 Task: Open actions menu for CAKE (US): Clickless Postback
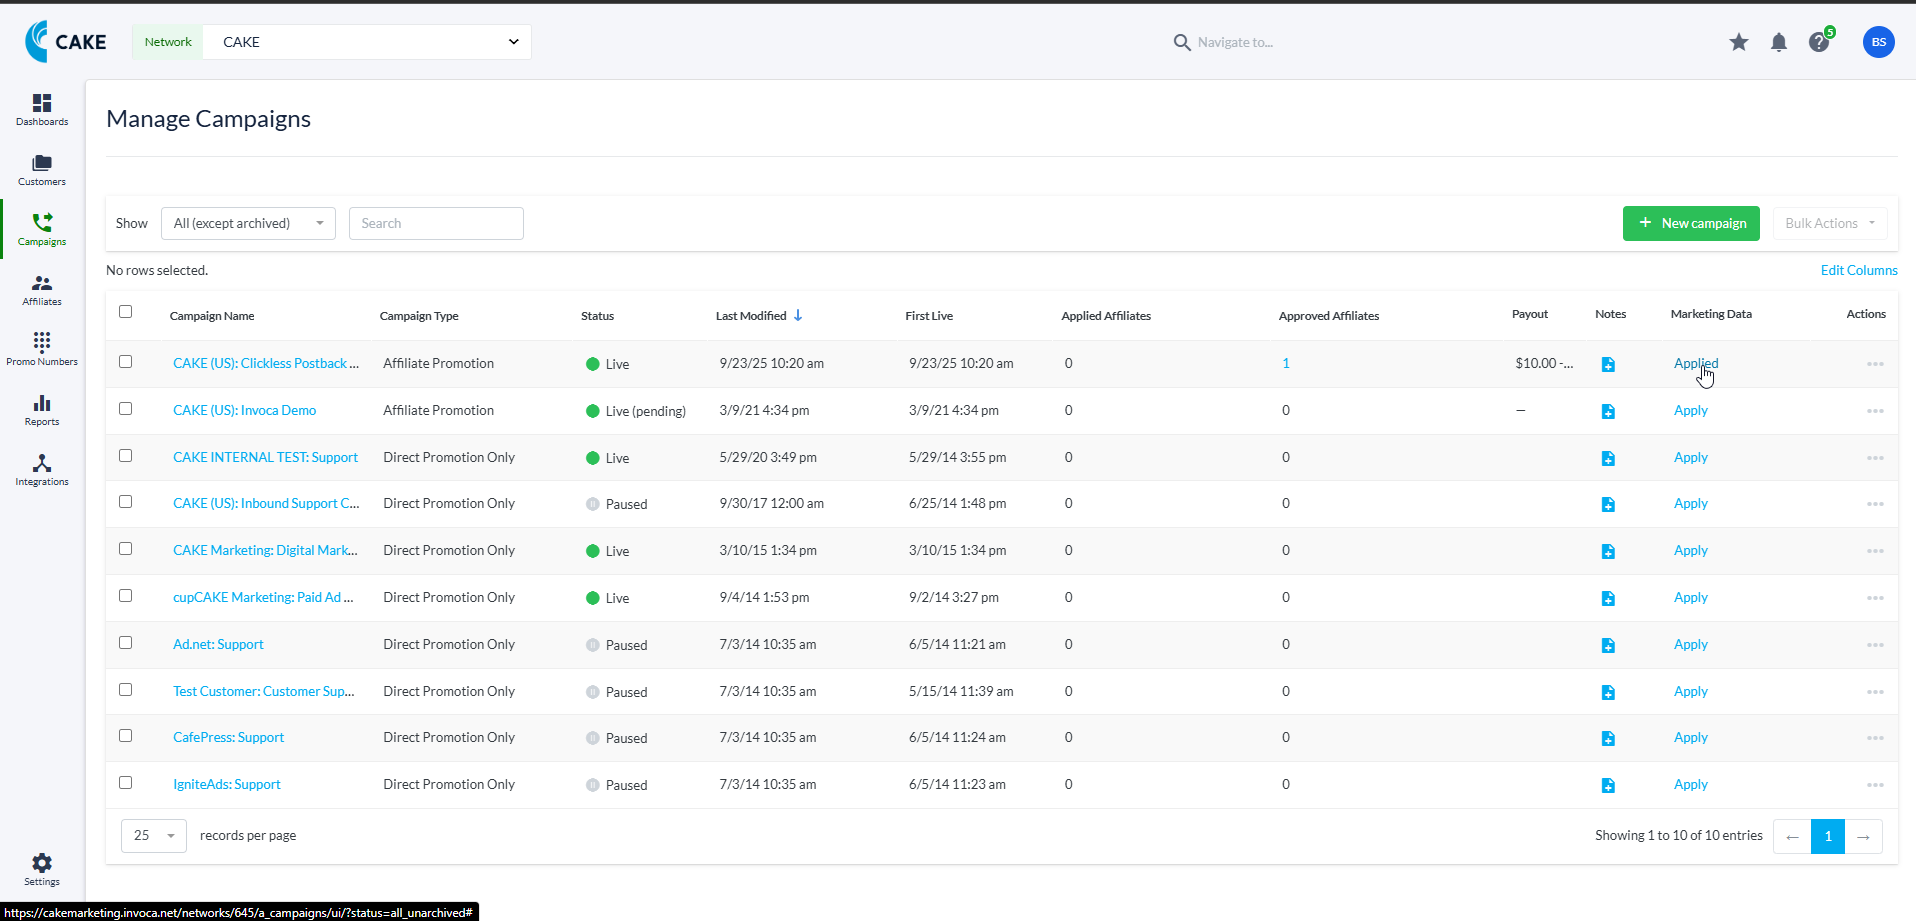1875,364
